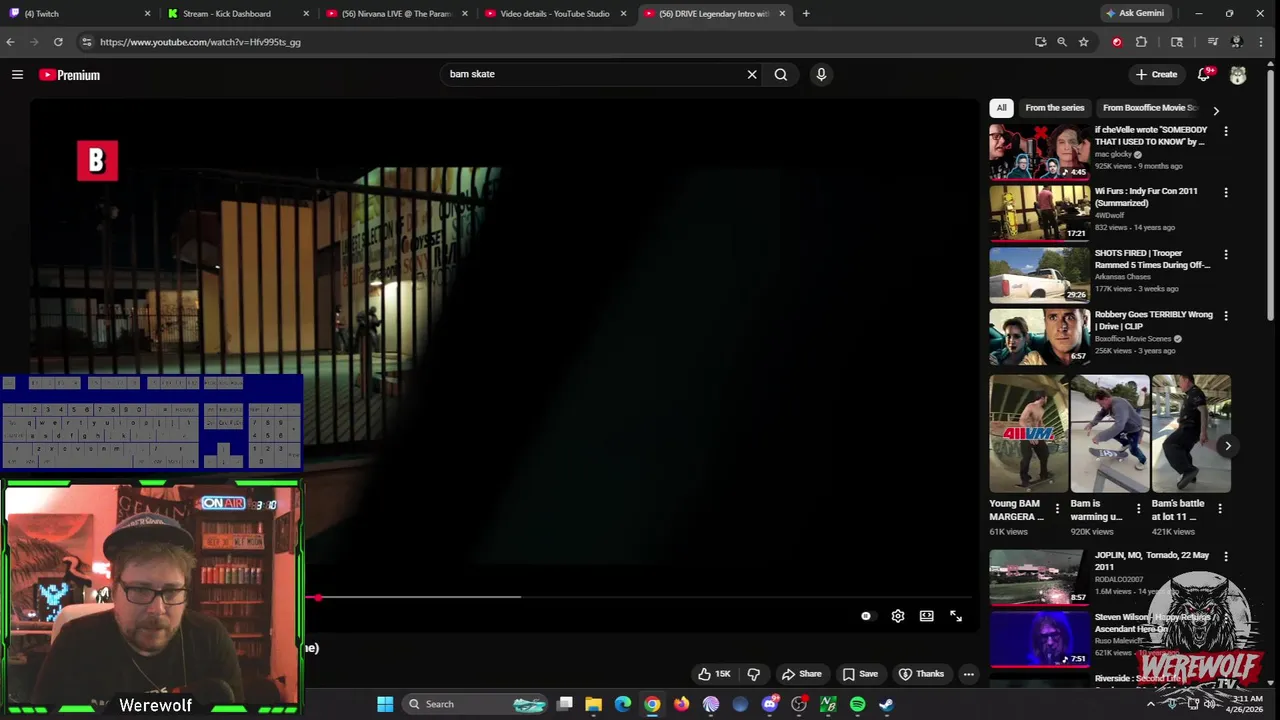Play cheVelle 'SOMEBODY THAT I USED TO KNOW' thumbnail
Image resolution: width=1280 pixels, height=720 pixels.
1039,152
